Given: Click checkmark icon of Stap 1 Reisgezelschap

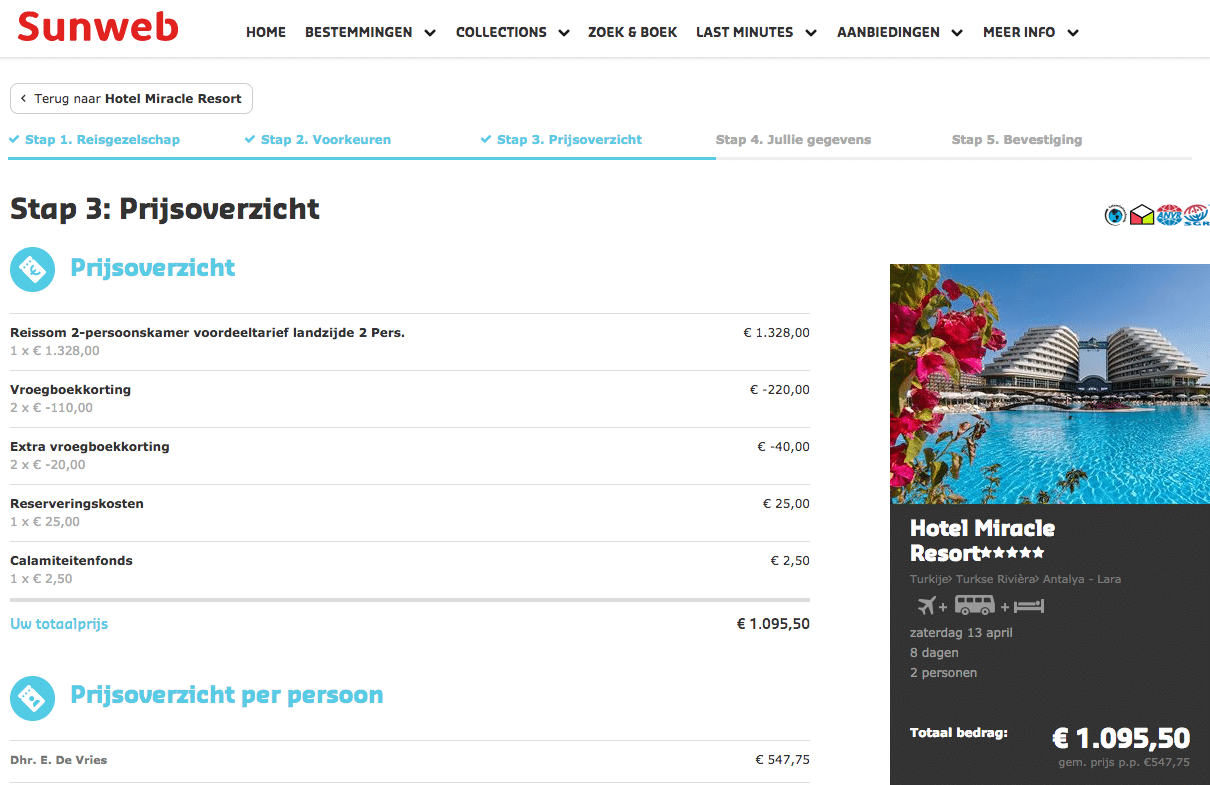Looking at the screenshot, I should tap(15, 139).
